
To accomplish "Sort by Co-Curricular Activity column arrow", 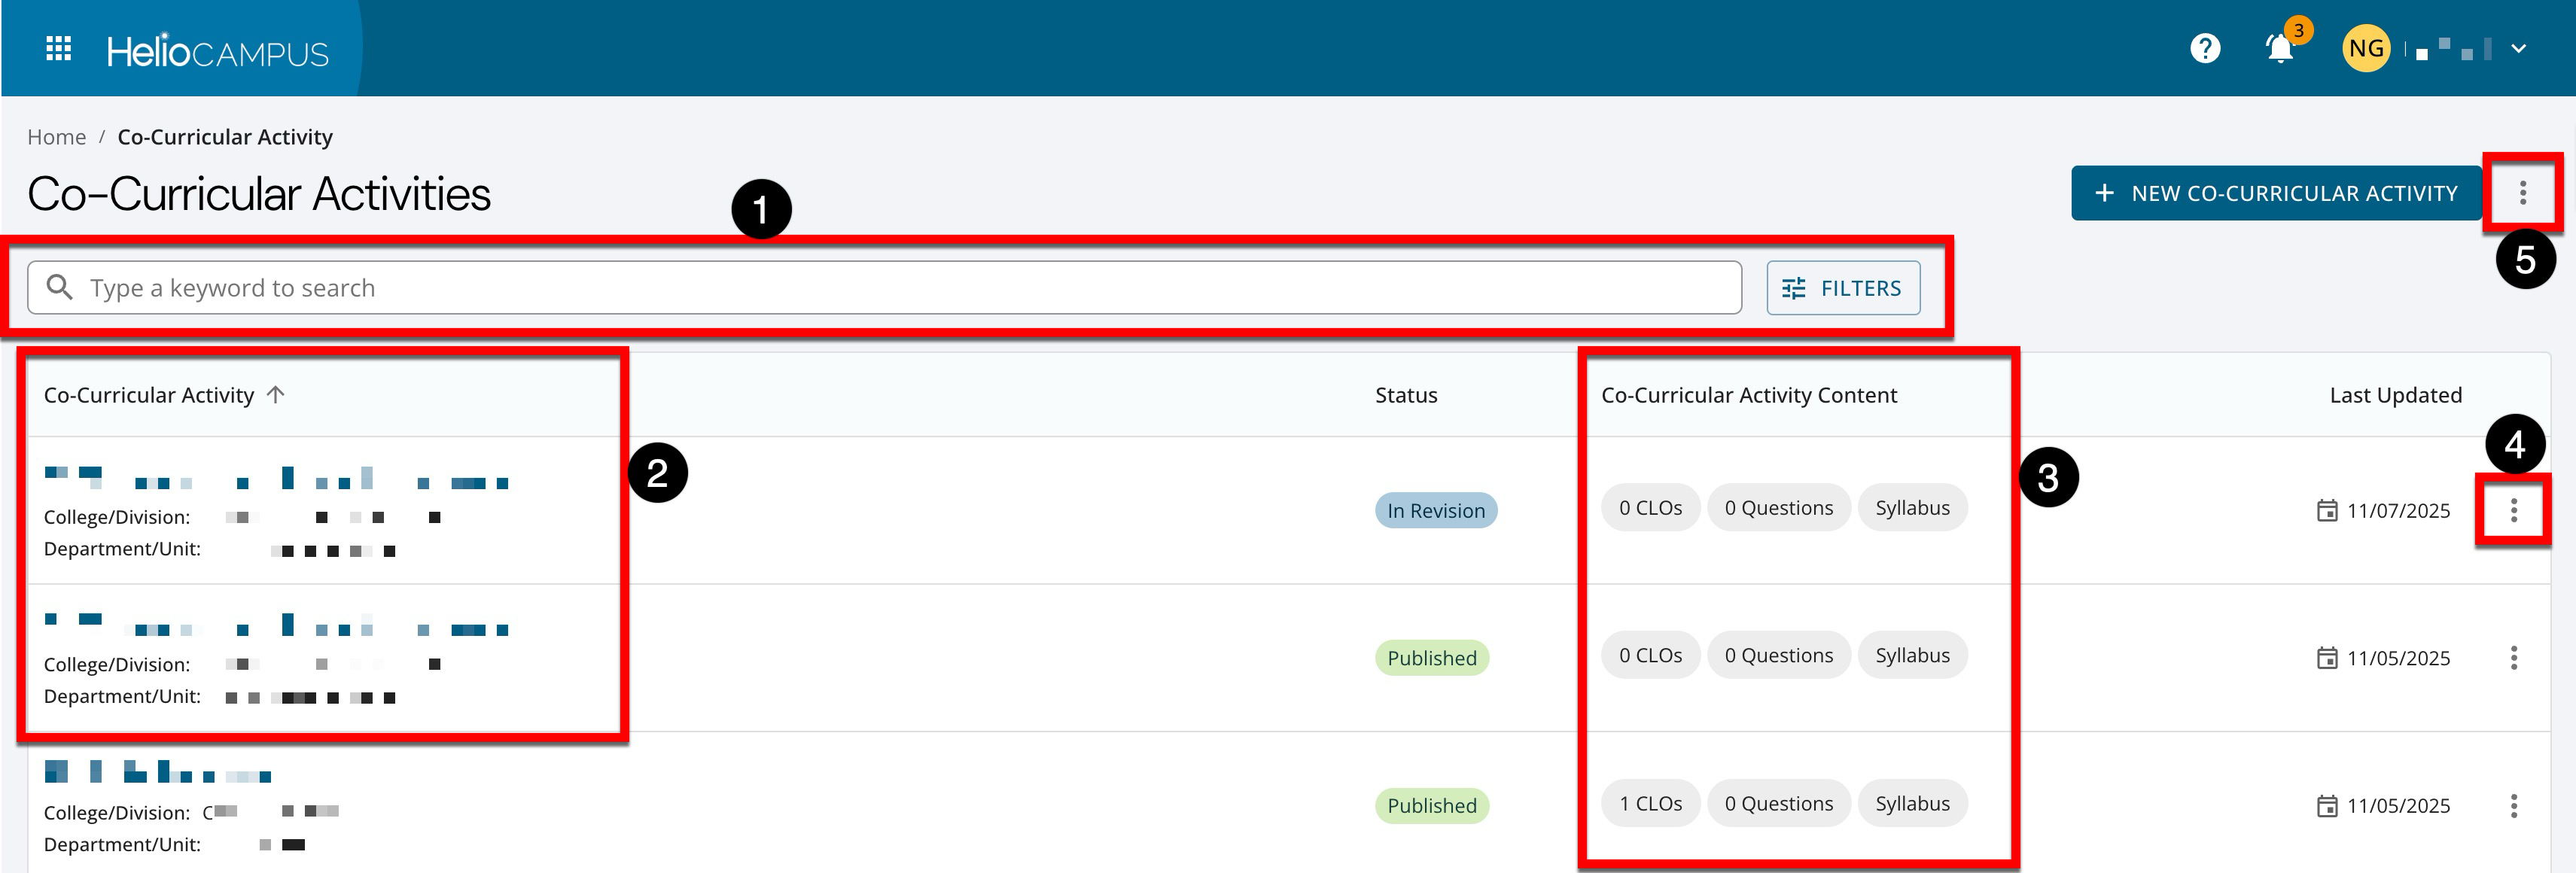I will 276,395.
